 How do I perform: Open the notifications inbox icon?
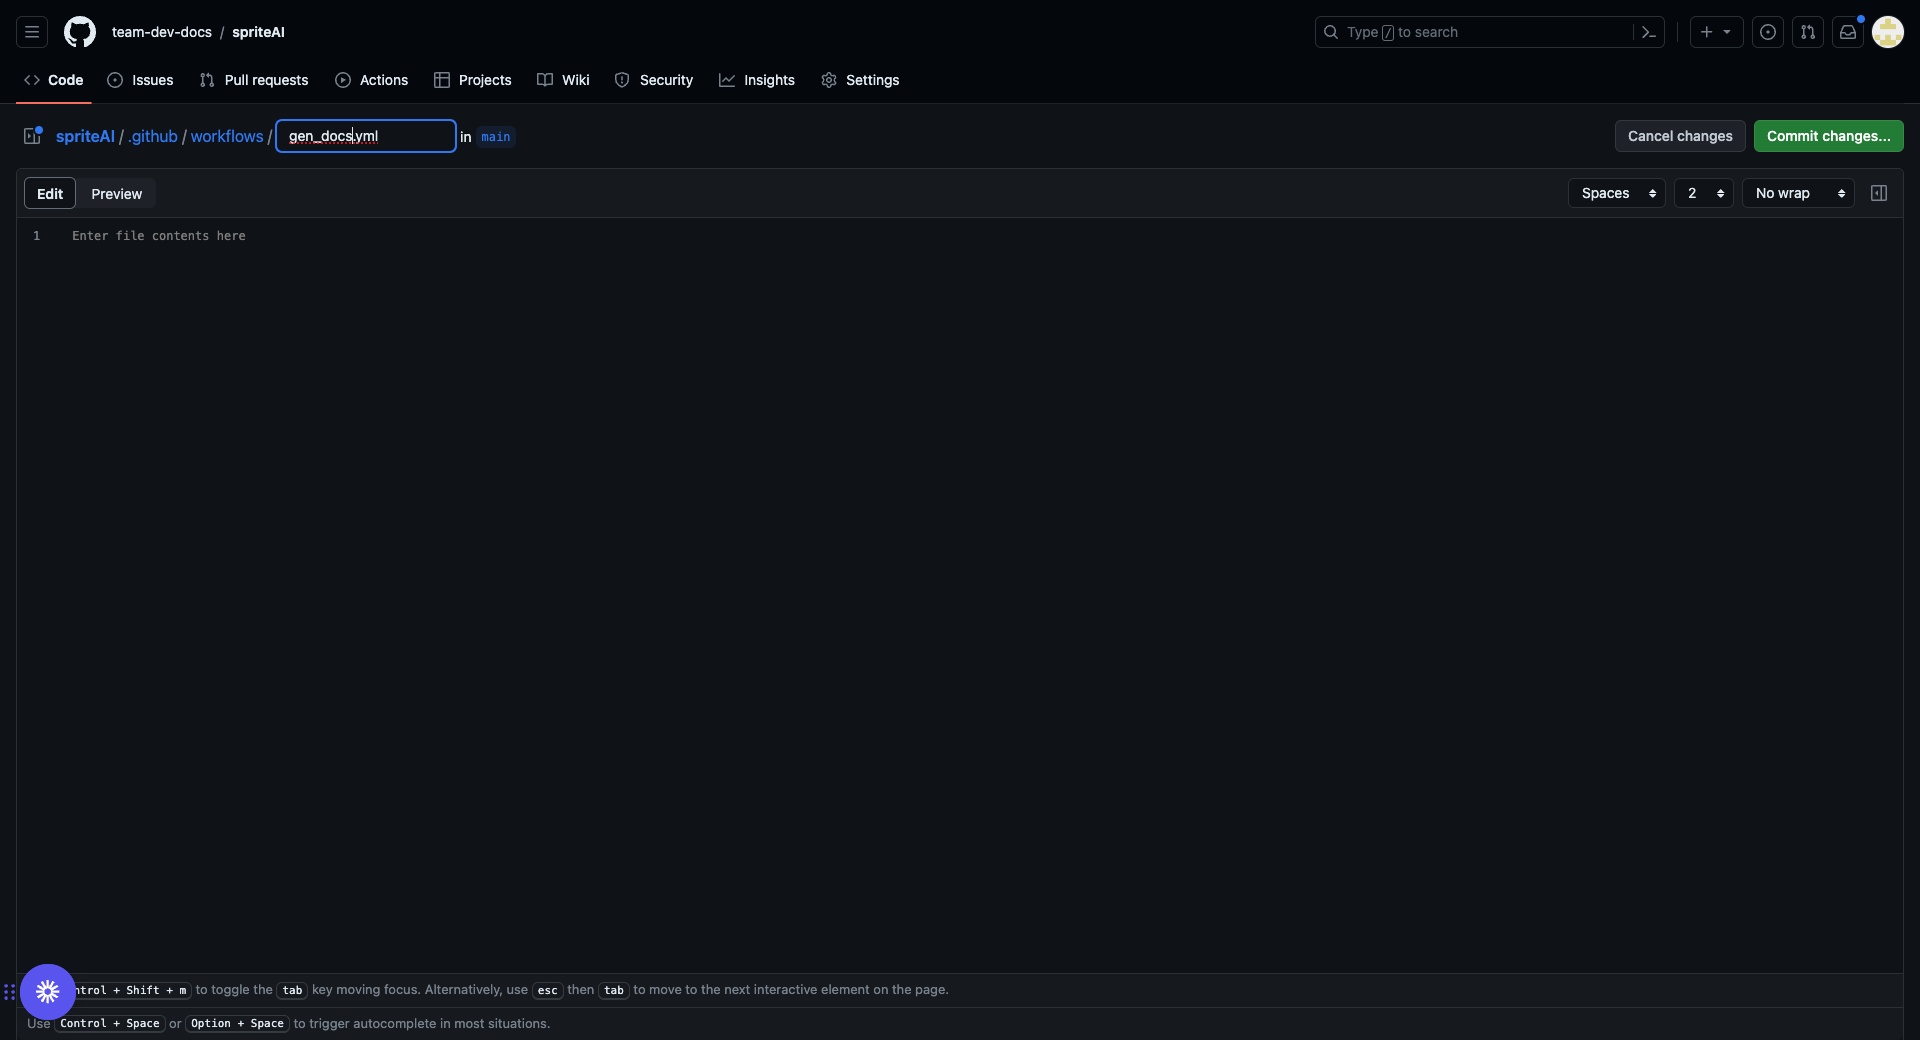(x=1848, y=32)
